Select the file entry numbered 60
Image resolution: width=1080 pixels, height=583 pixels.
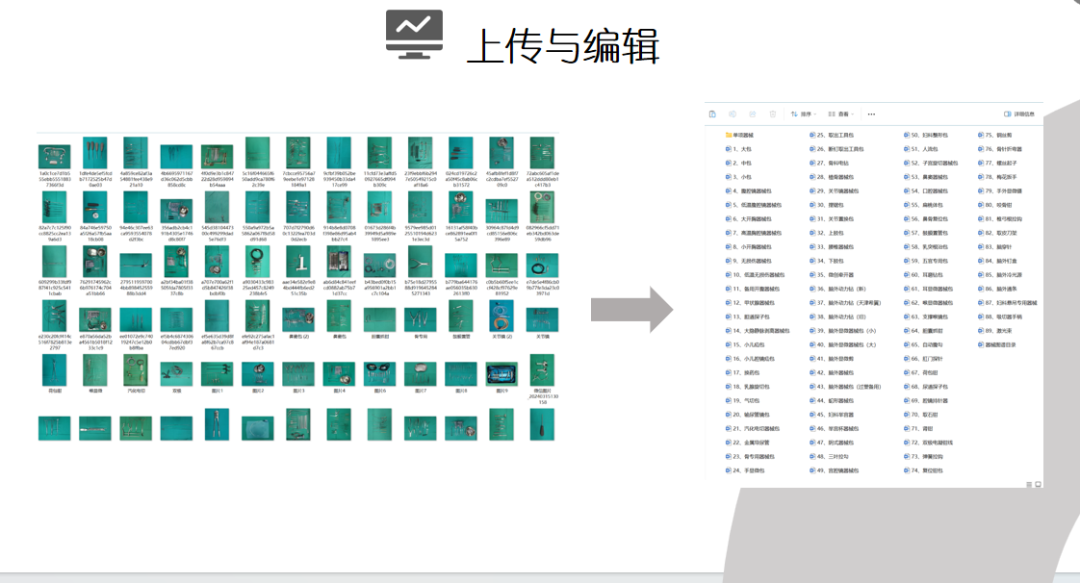coord(923,275)
